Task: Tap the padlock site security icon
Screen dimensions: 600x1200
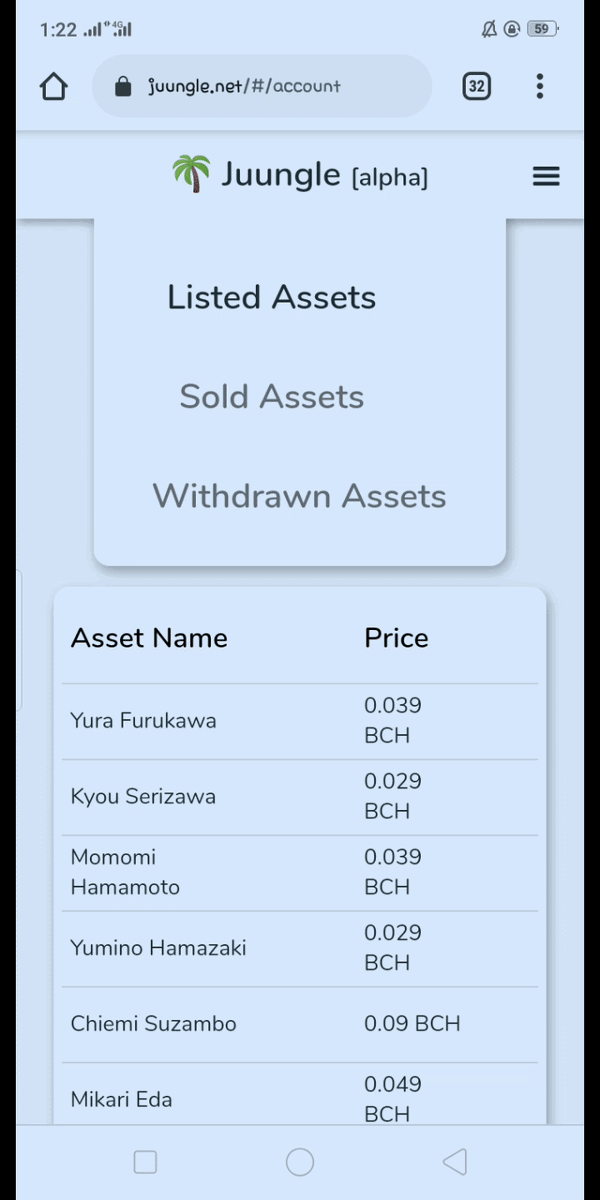Action: (x=123, y=86)
